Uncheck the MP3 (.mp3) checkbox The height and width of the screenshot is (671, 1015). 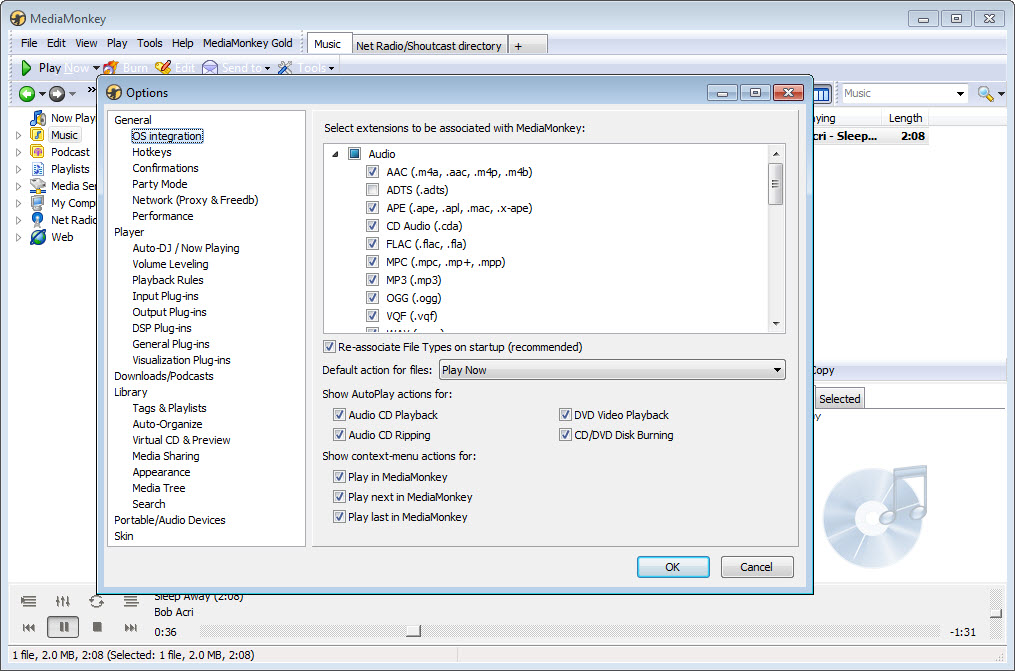point(372,280)
